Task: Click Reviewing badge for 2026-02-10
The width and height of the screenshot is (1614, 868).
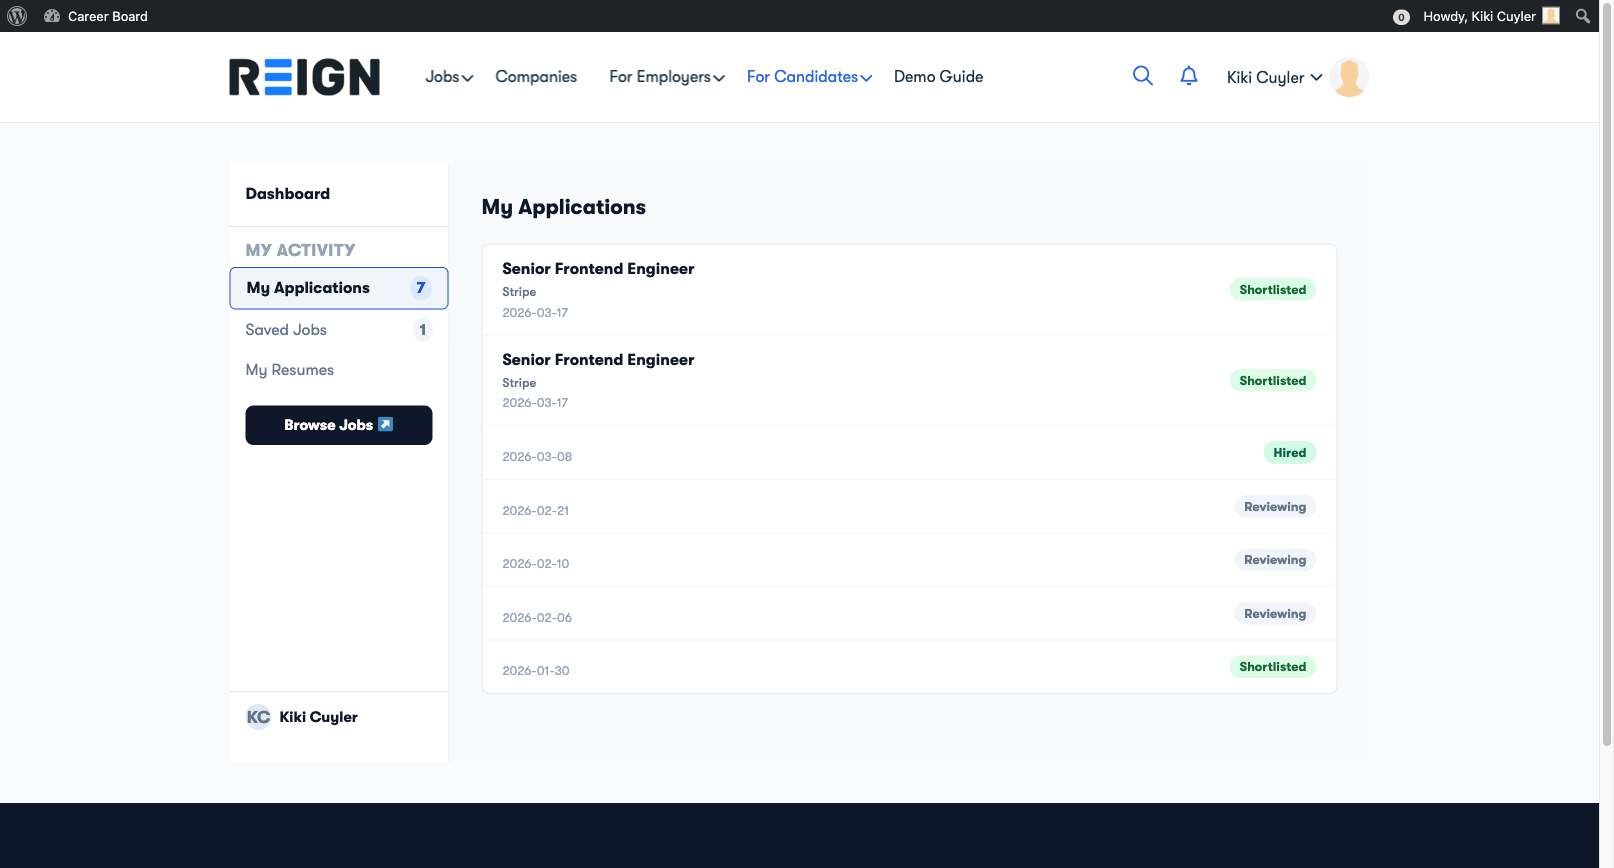Action: coord(1275,560)
